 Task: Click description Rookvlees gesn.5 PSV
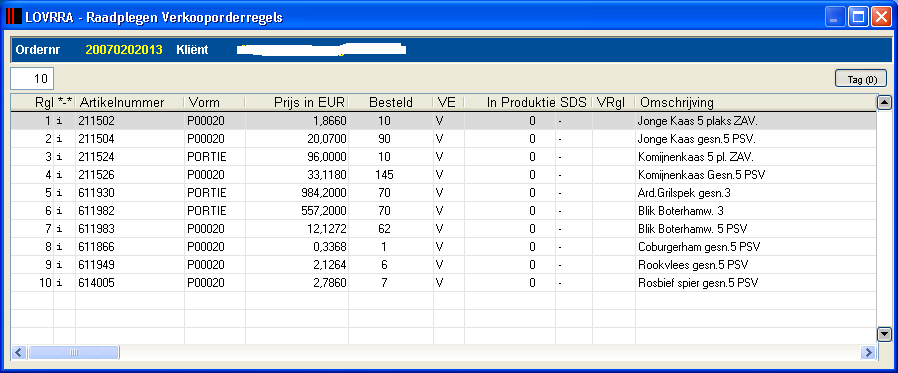[694, 264]
